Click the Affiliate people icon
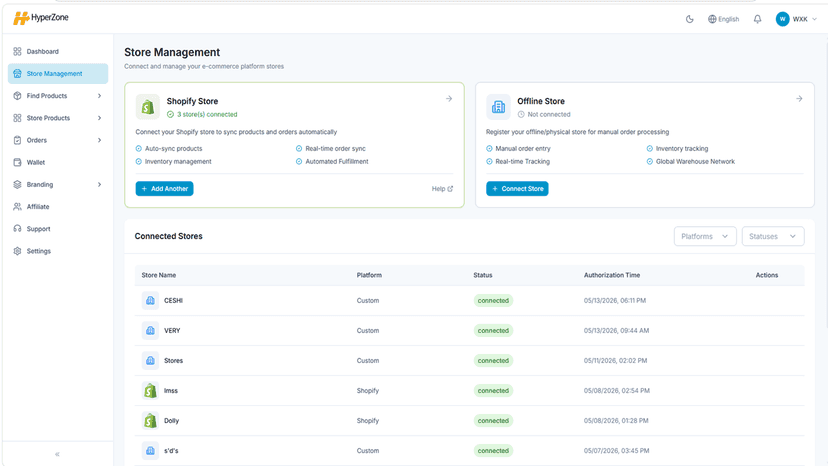 17,207
